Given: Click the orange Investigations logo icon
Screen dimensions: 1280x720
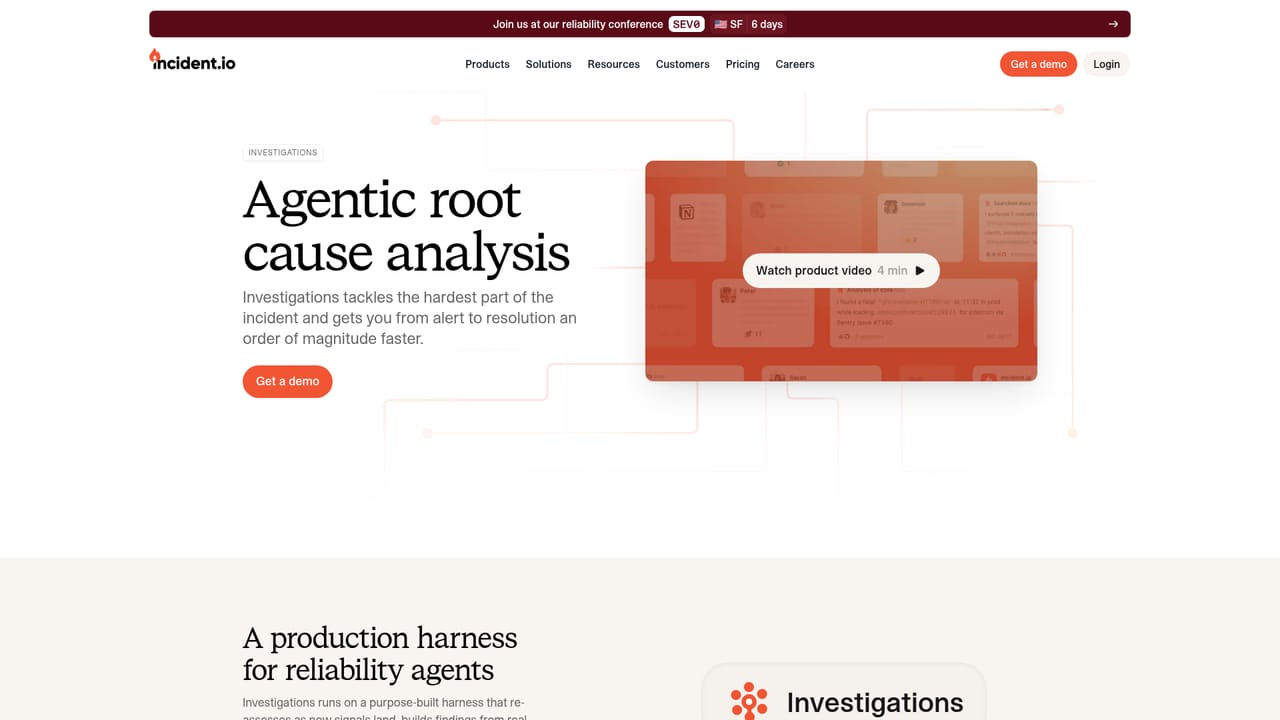Looking at the screenshot, I should coord(748,702).
